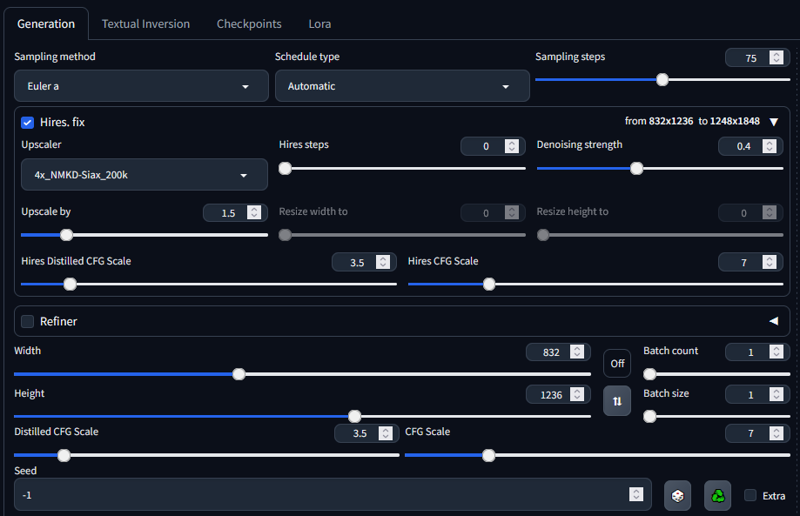The width and height of the screenshot is (800, 516).
Task: Collapse Hires. fix section with triangle icon
Action: click(774, 122)
